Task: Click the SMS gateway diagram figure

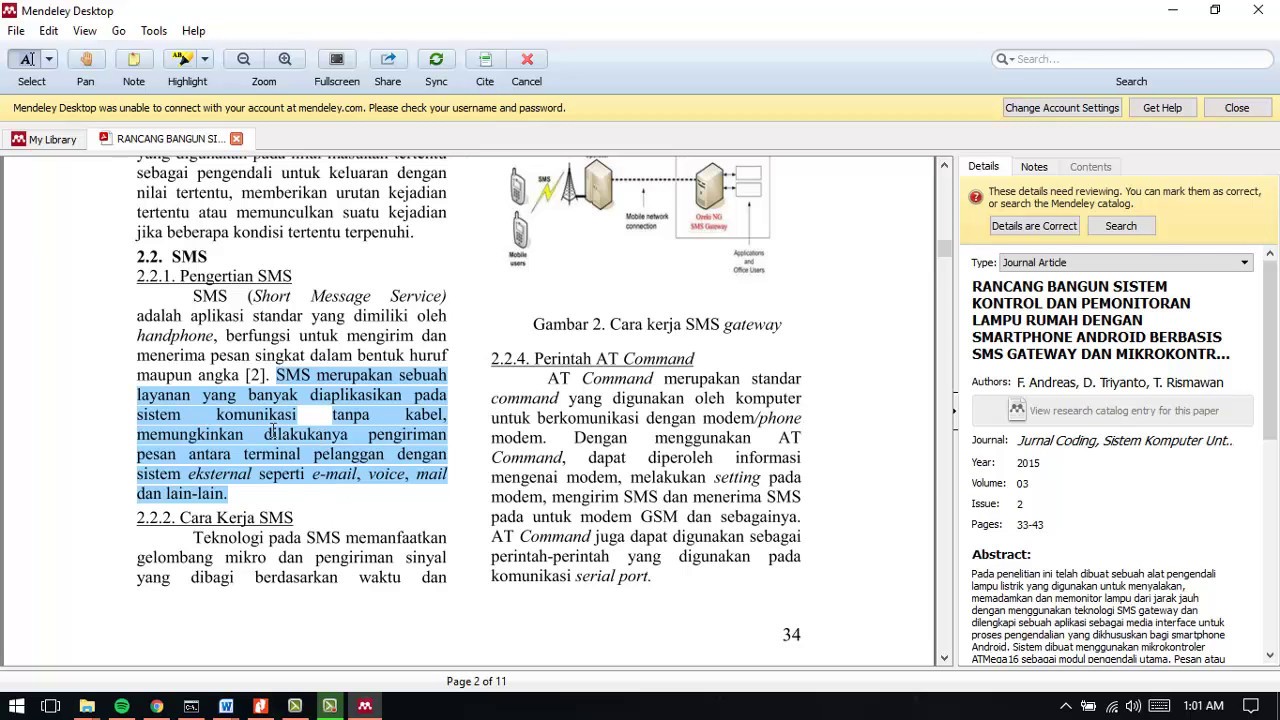Action: click(640, 216)
